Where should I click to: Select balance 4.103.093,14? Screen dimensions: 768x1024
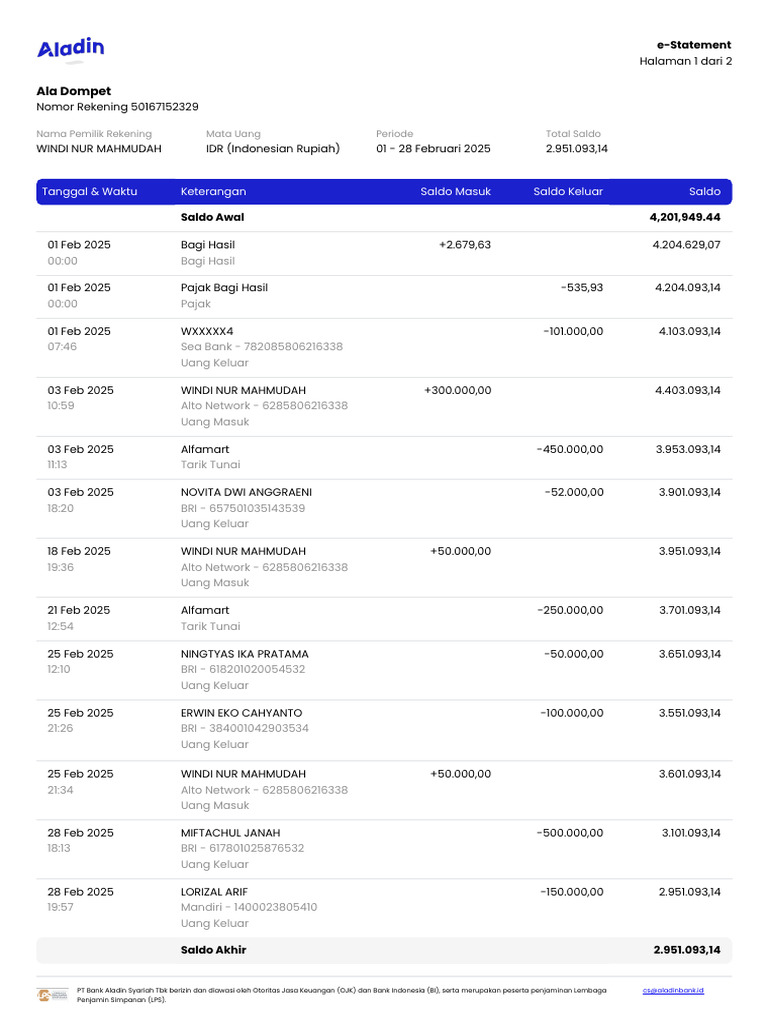(690, 332)
